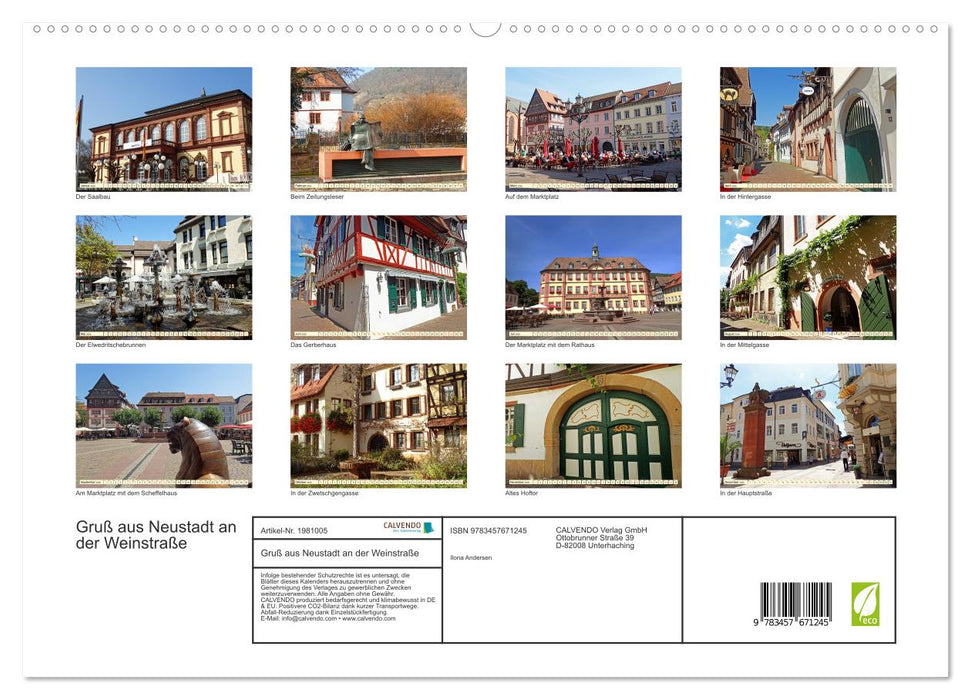This screenshot has width=971, height=700.
Task: Select the In der Zwetschgengasse photo
Action: point(378,425)
